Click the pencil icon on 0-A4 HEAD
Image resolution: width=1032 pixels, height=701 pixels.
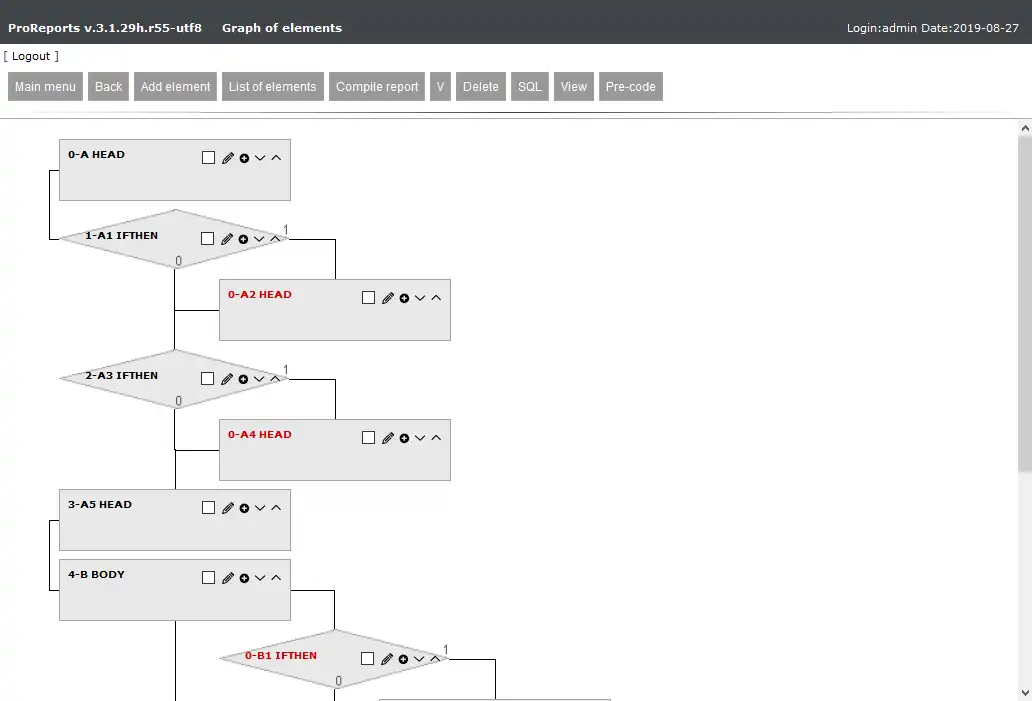[388, 438]
